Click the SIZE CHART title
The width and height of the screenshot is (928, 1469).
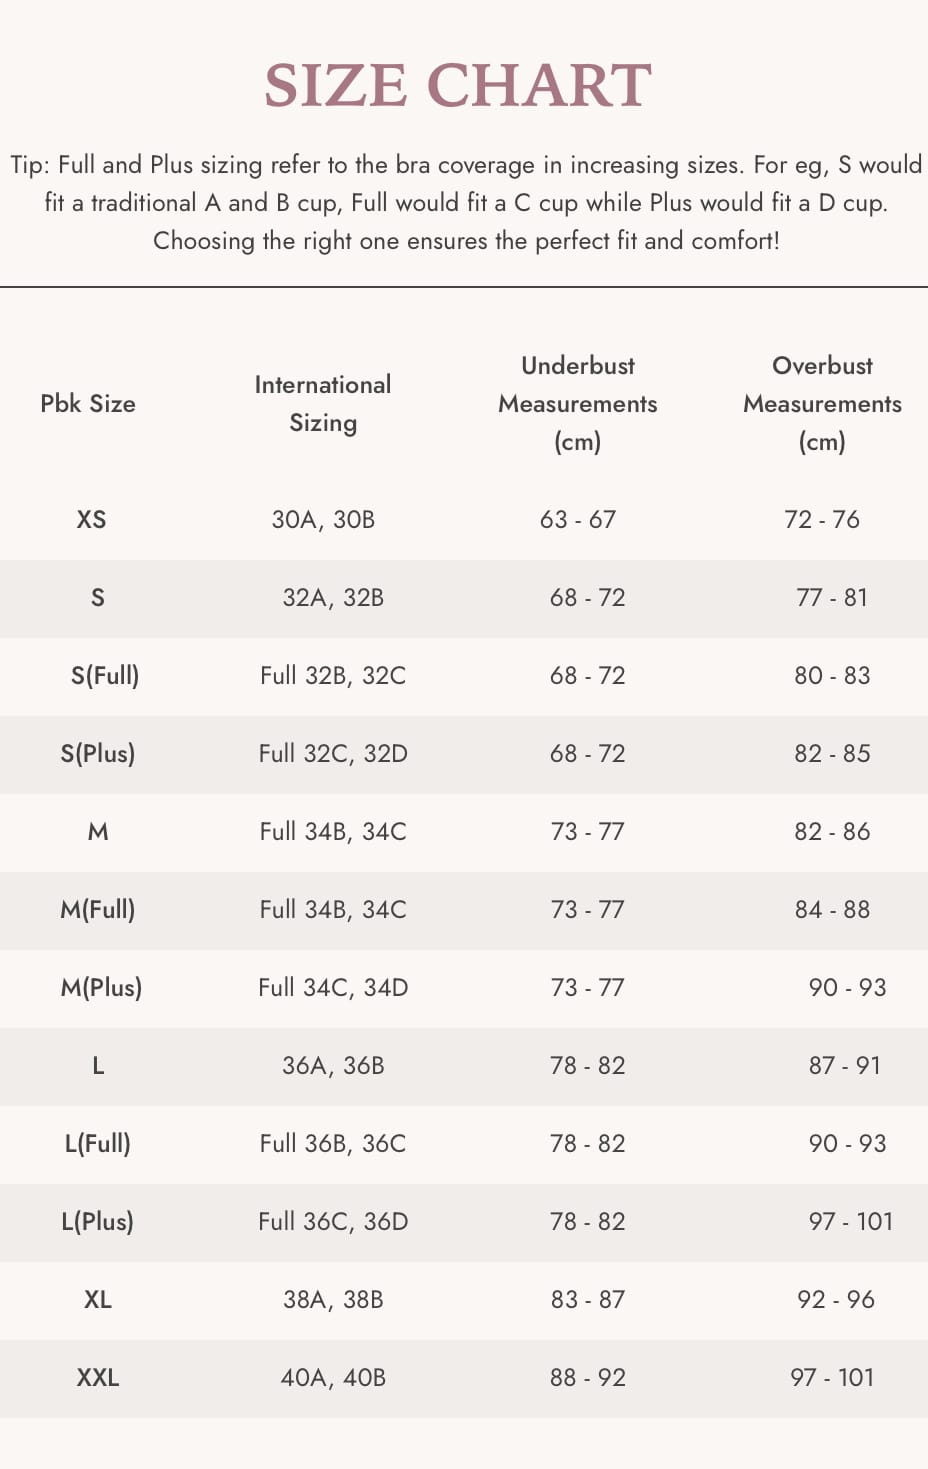coord(458,85)
